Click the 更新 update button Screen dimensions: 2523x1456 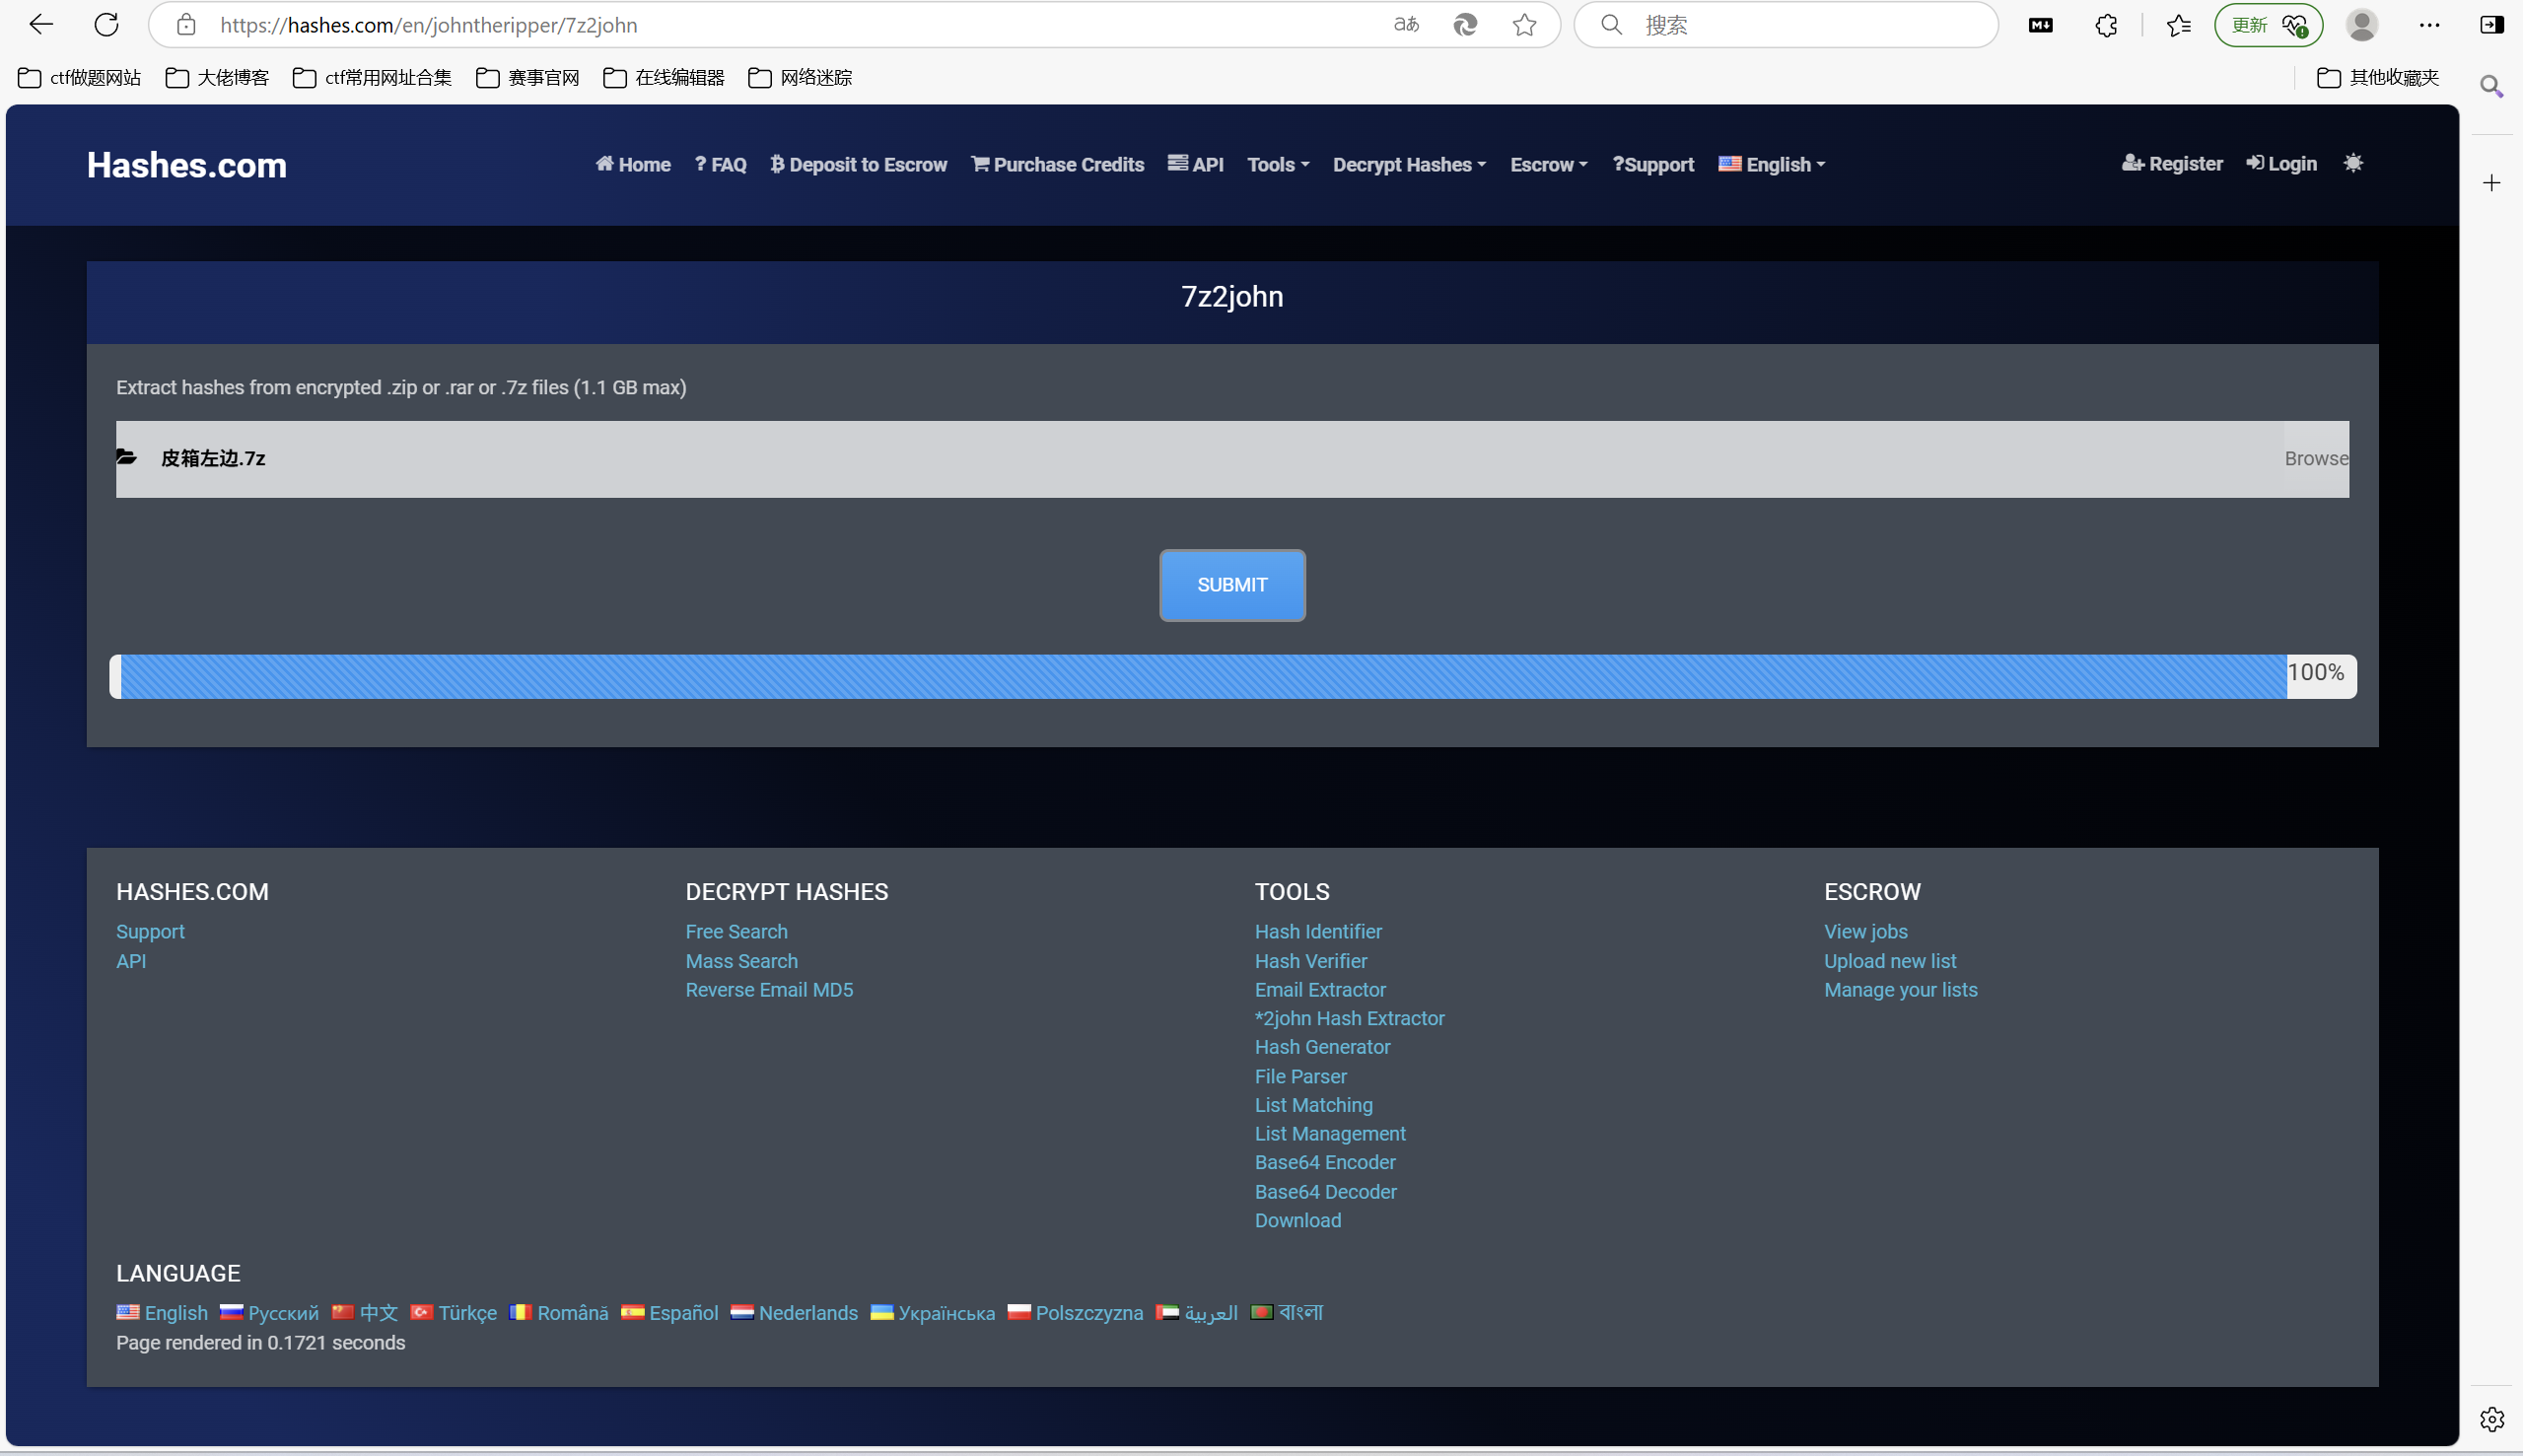(2267, 25)
